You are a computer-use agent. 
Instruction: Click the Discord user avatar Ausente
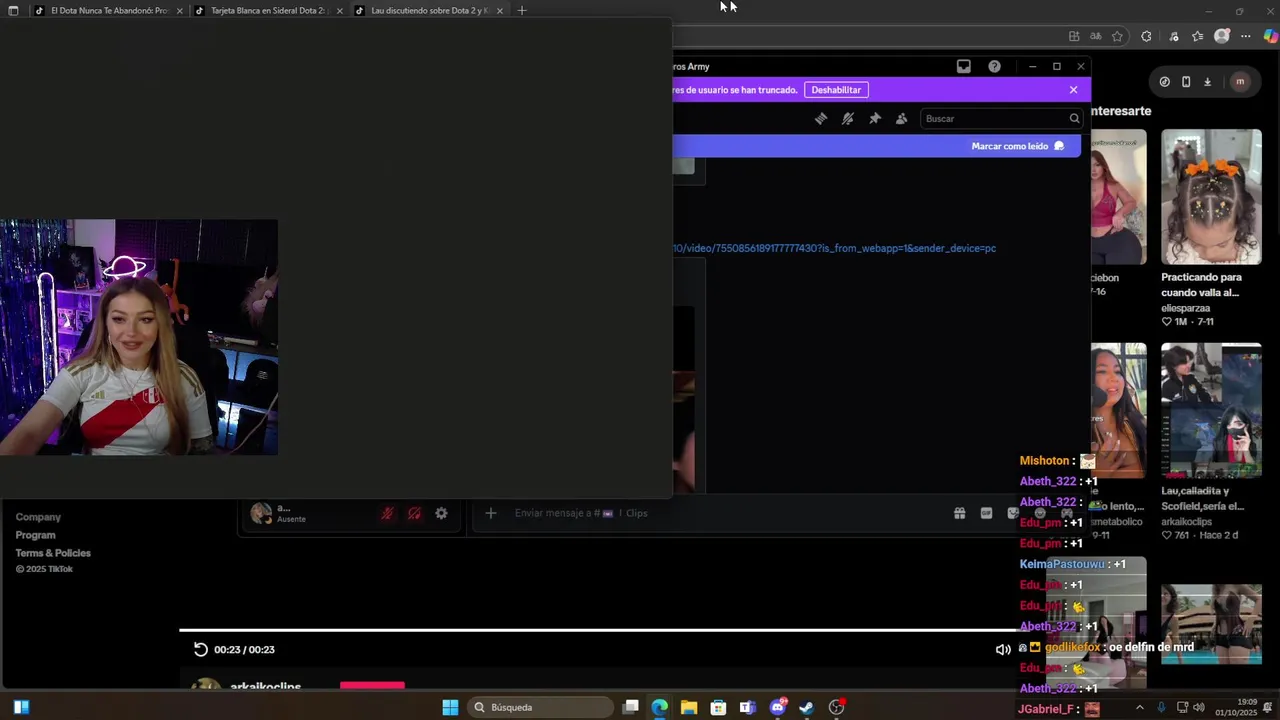pyautogui.click(x=261, y=513)
